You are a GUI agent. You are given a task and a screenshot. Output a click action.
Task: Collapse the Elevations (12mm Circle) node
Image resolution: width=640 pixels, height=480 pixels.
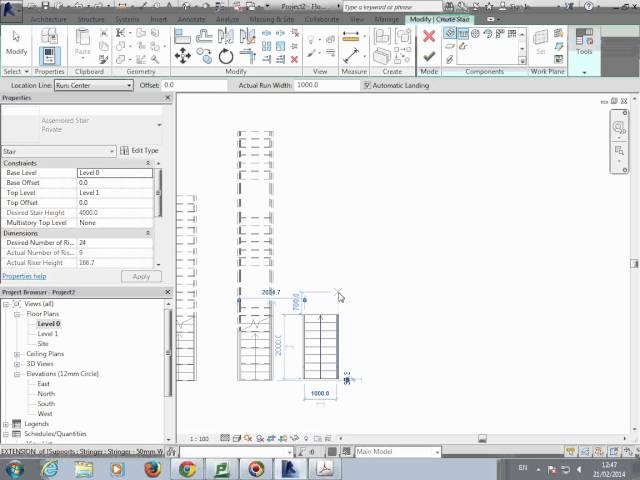click(18, 374)
